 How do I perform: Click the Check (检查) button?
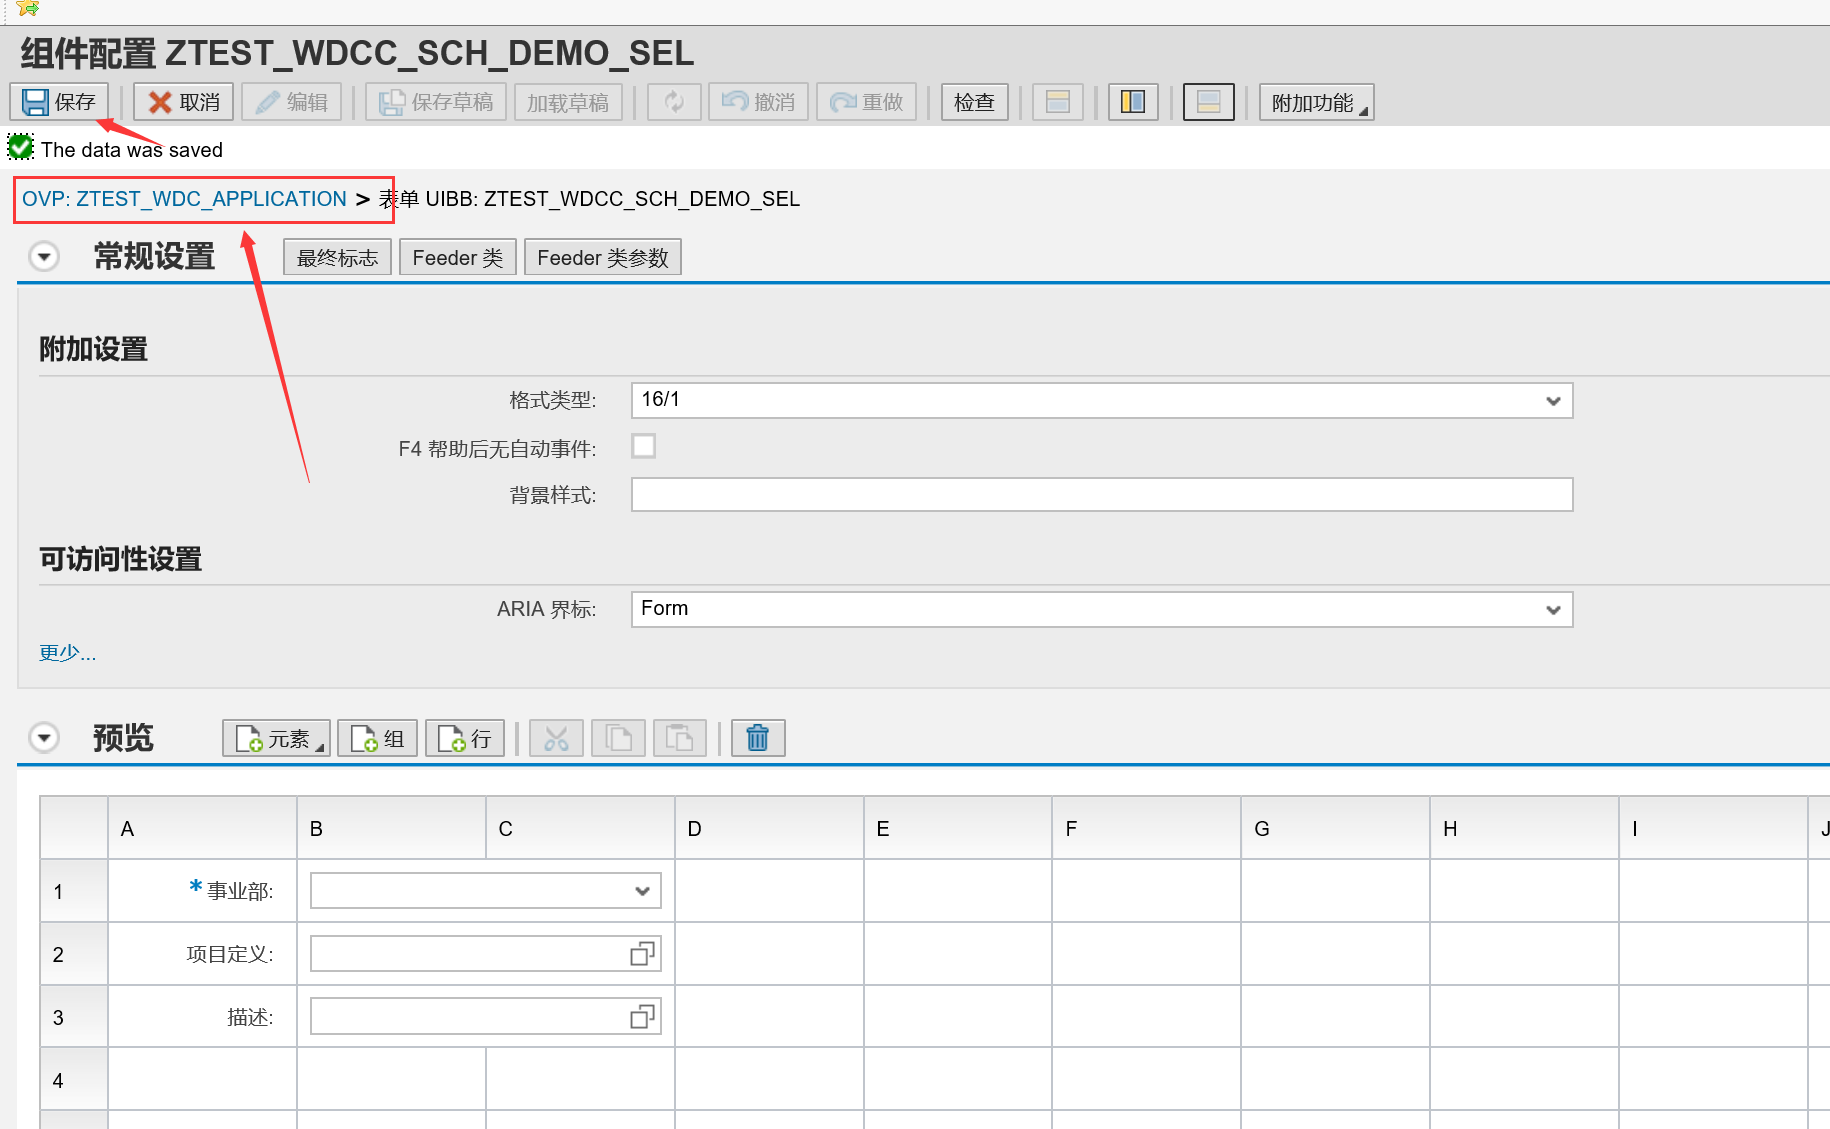(975, 102)
